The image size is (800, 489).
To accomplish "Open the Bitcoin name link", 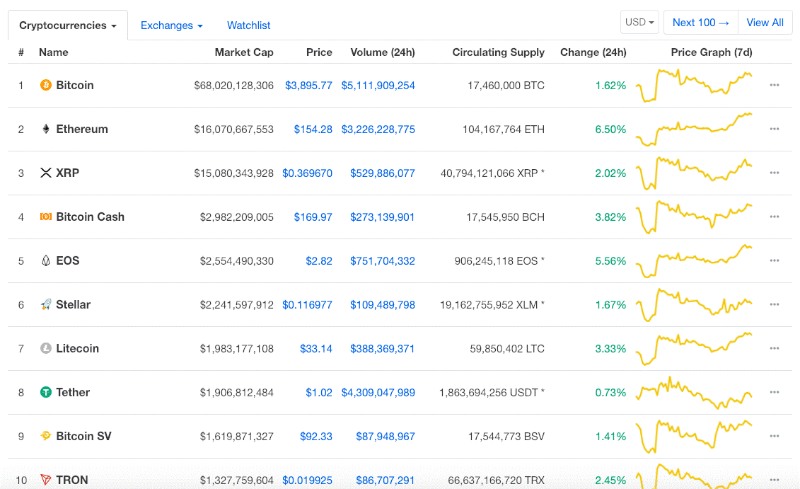I will pos(74,85).
